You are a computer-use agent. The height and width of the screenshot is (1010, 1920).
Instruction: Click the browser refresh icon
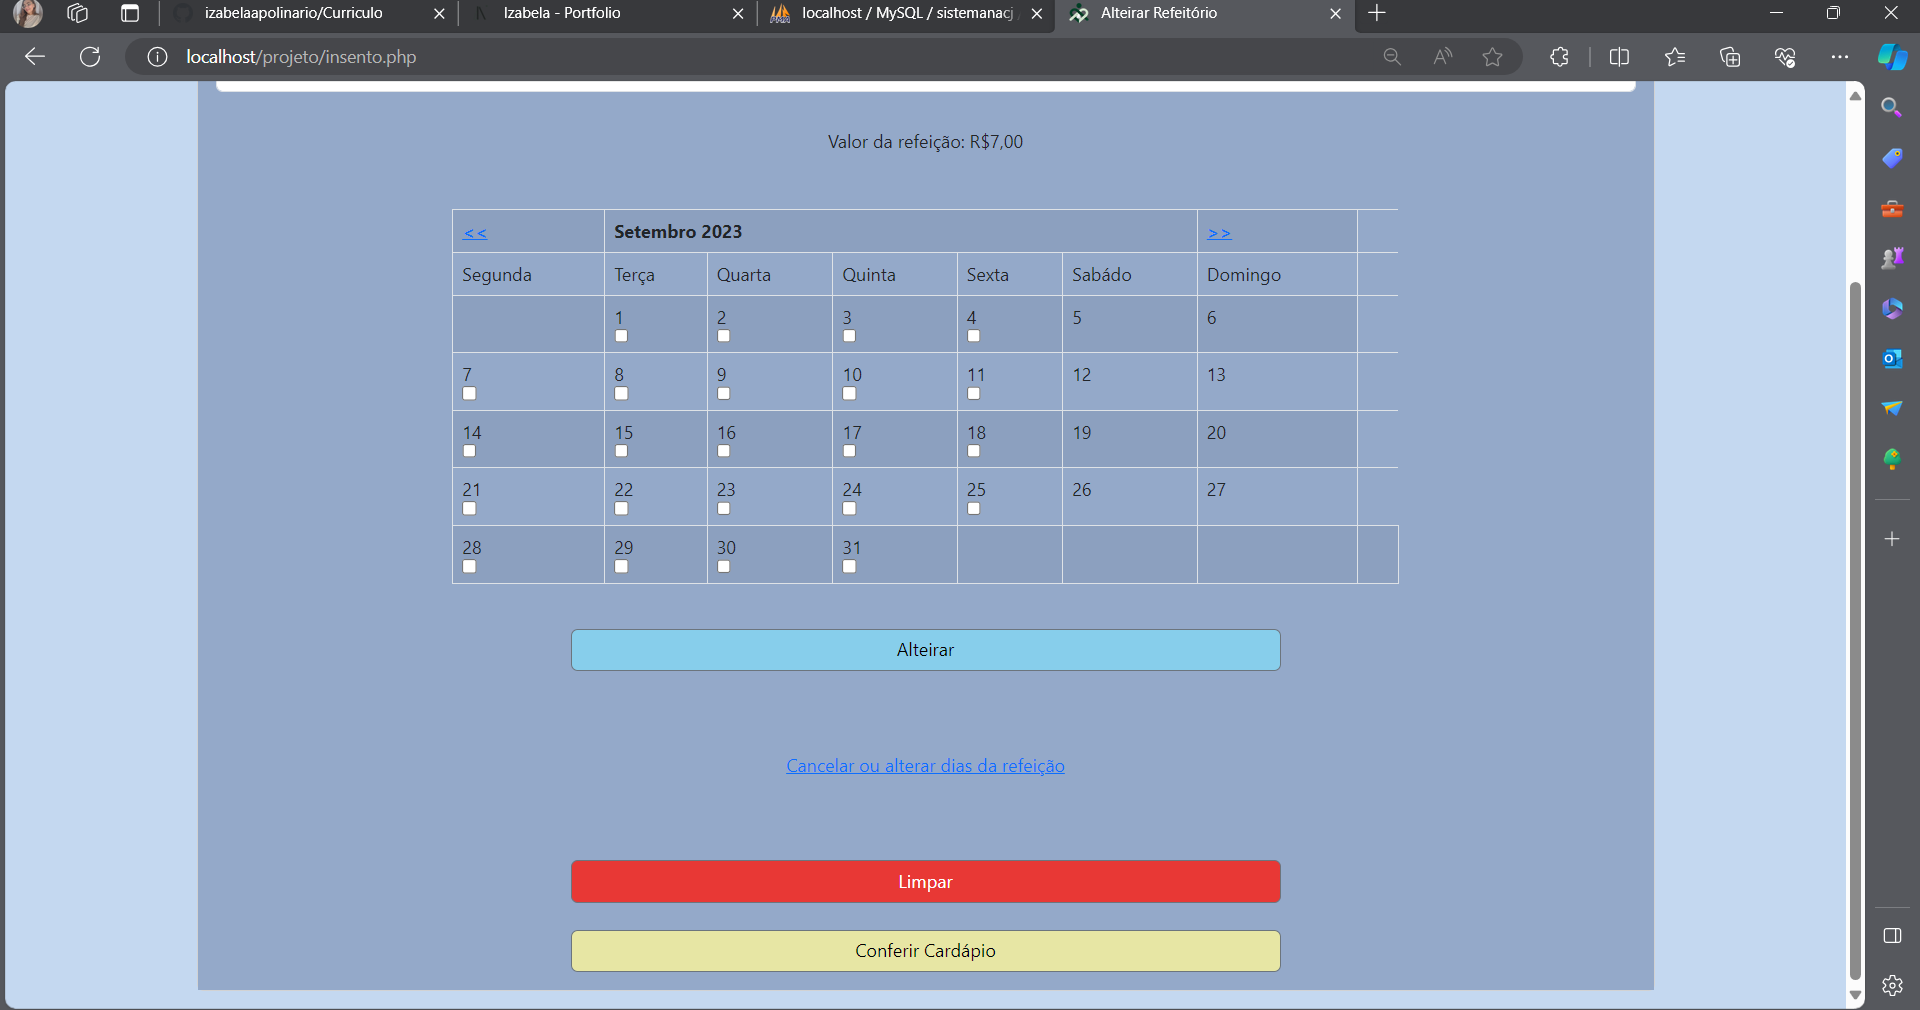[90, 57]
